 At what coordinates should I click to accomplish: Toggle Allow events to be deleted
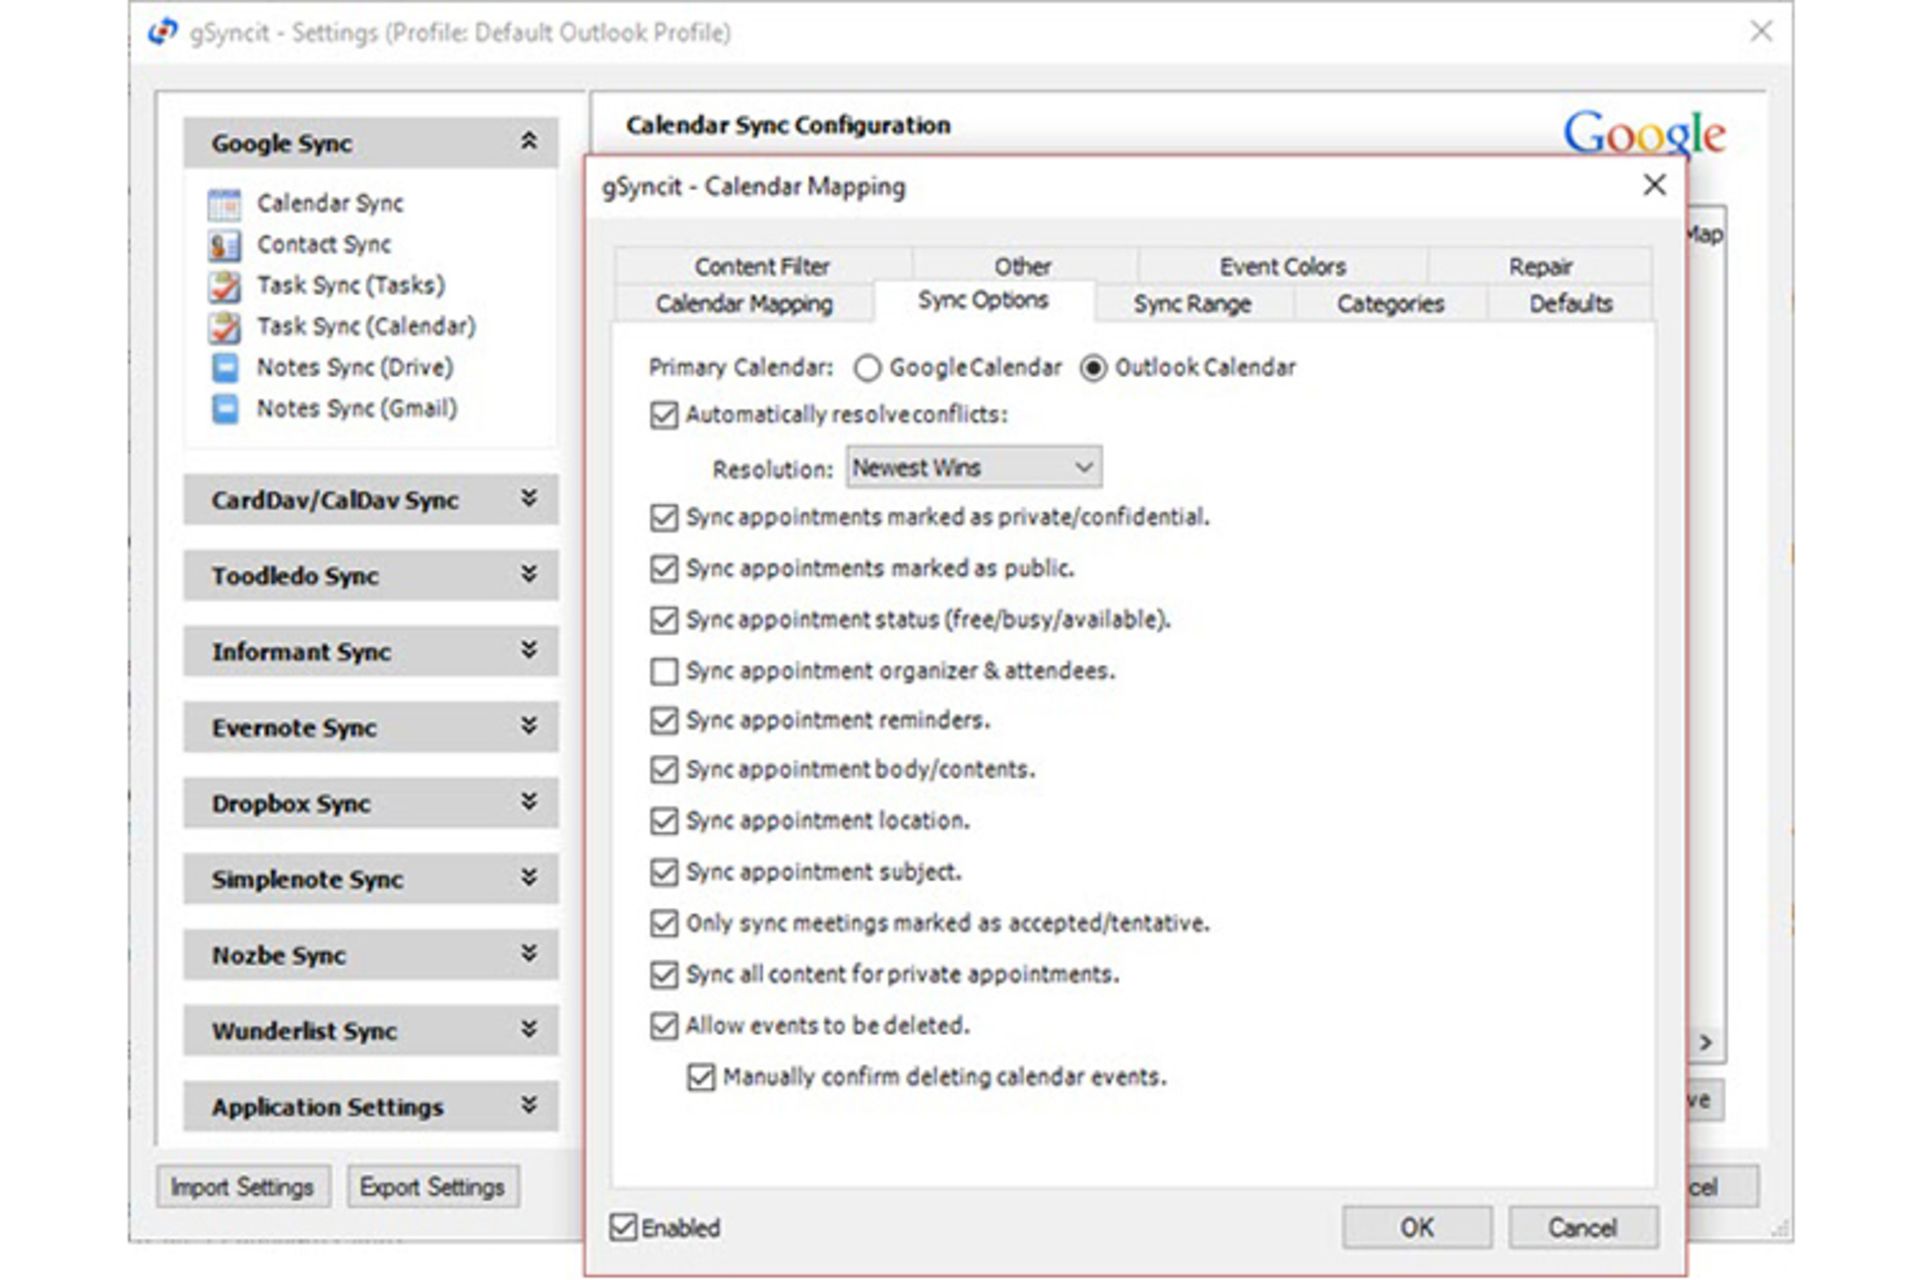pyautogui.click(x=664, y=1026)
